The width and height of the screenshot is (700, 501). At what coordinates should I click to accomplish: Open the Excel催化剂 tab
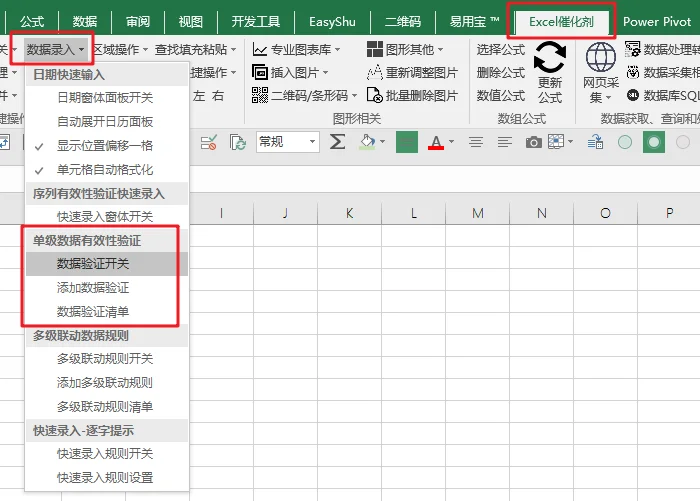pos(562,21)
